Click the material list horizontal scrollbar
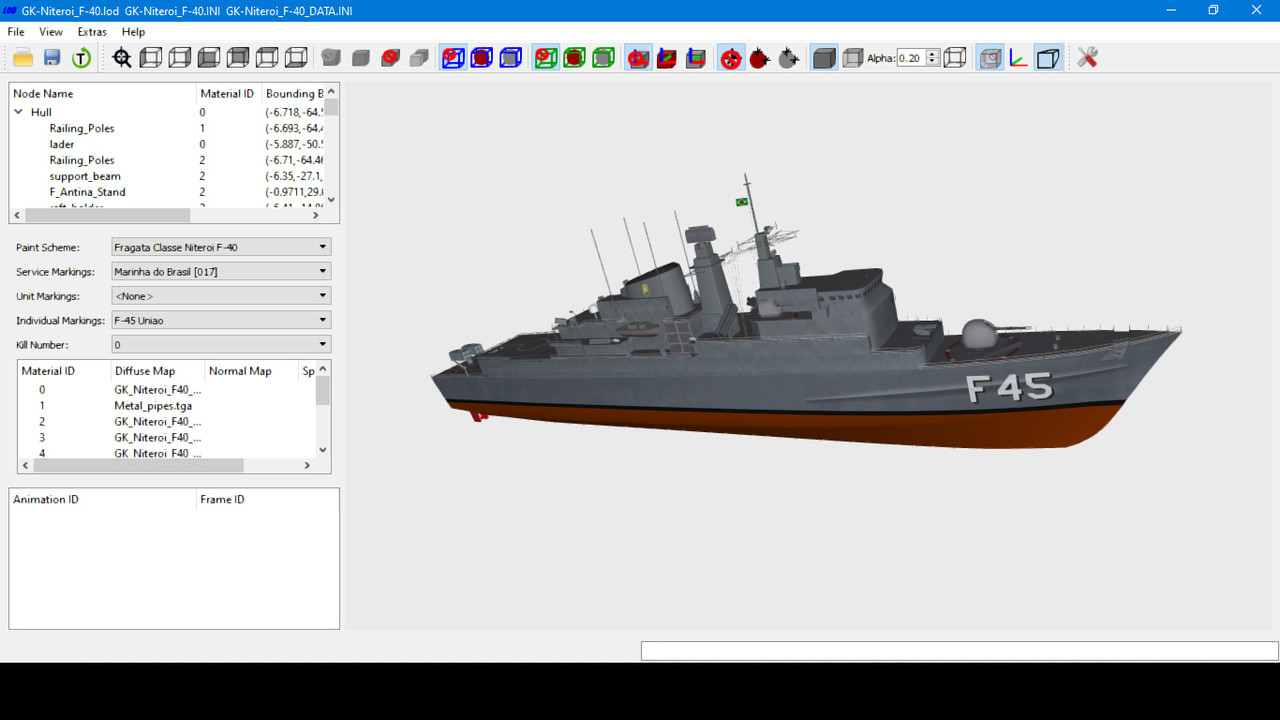This screenshot has width=1280, height=720. point(139,465)
